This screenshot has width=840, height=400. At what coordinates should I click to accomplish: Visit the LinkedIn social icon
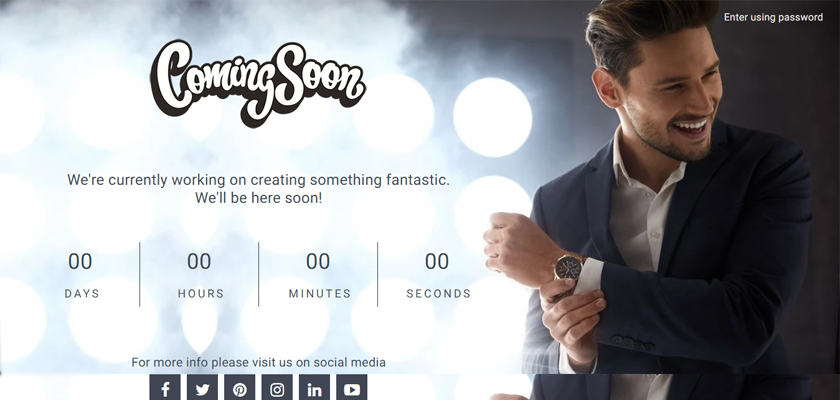coord(314,387)
